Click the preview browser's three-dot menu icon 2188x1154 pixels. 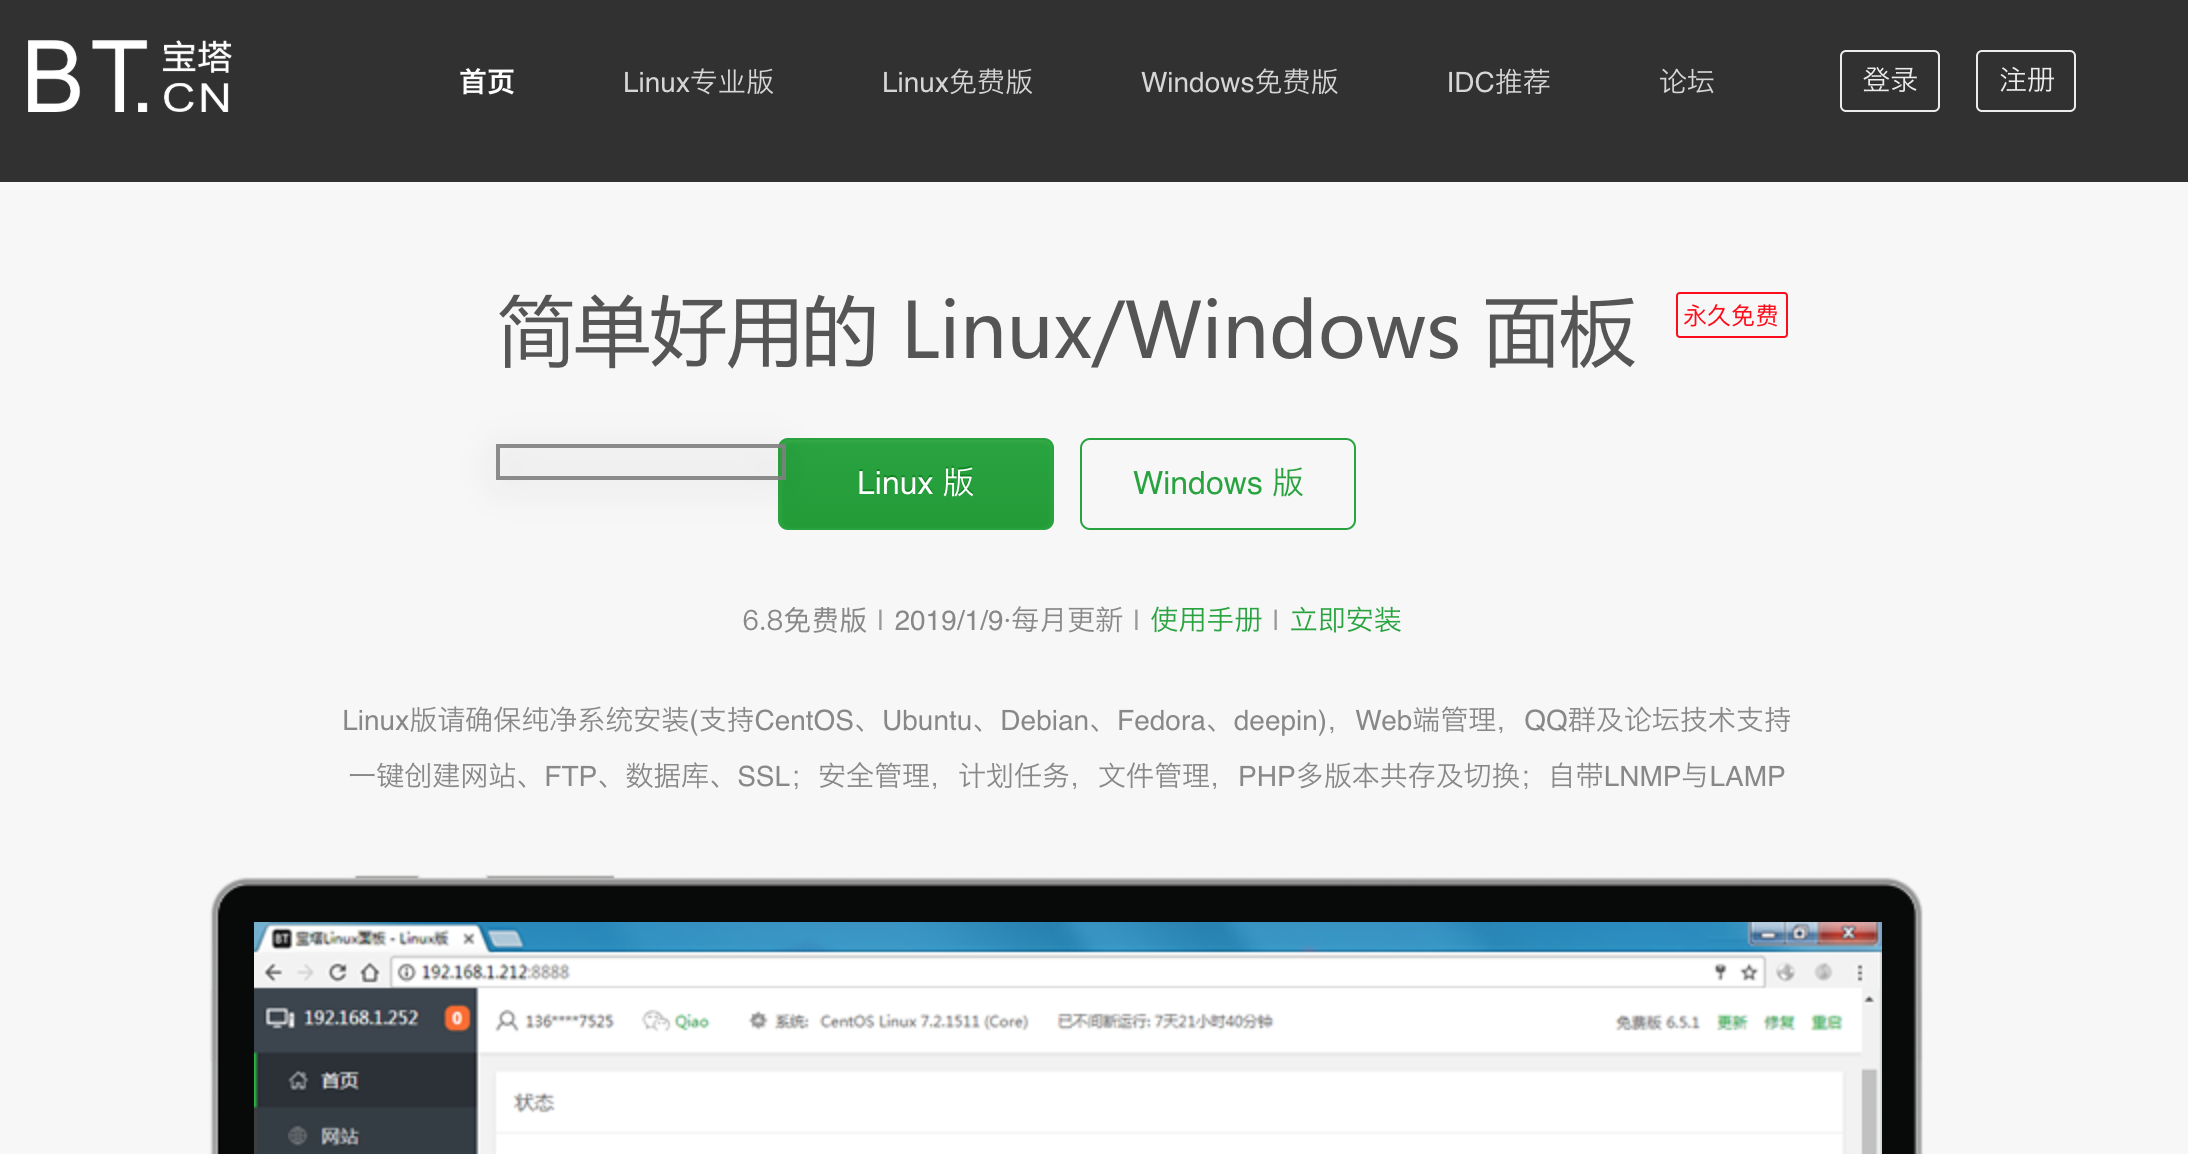click(x=1860, y=972)
